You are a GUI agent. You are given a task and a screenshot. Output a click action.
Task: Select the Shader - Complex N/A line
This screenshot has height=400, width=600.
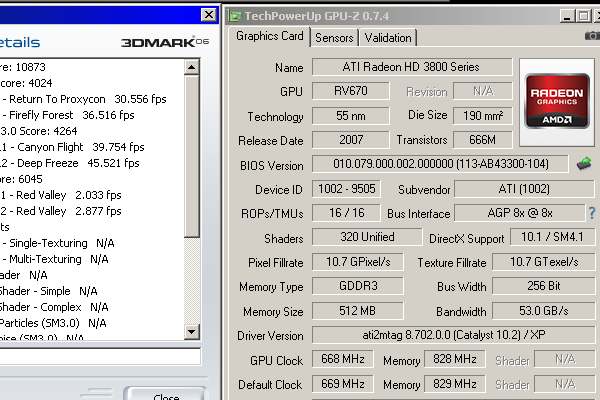(54, 307)
